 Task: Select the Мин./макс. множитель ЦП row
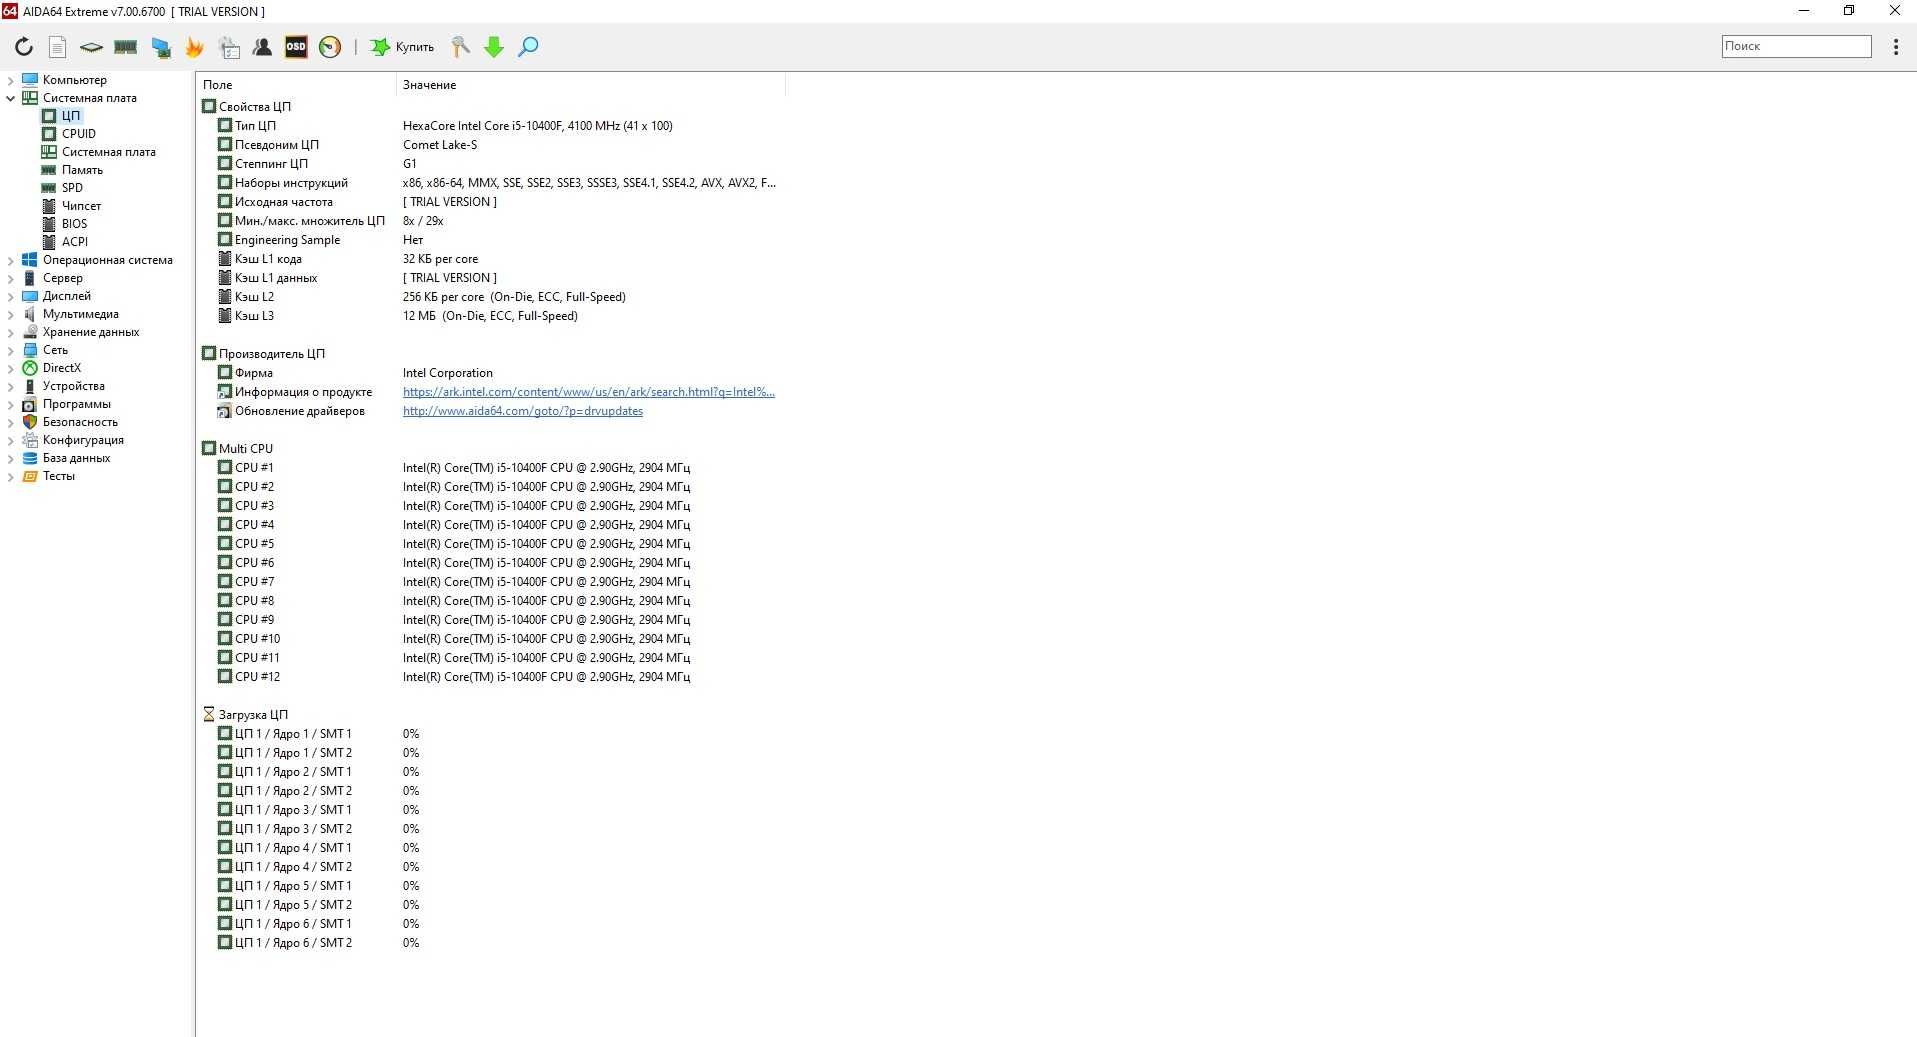tap(490, 221)
